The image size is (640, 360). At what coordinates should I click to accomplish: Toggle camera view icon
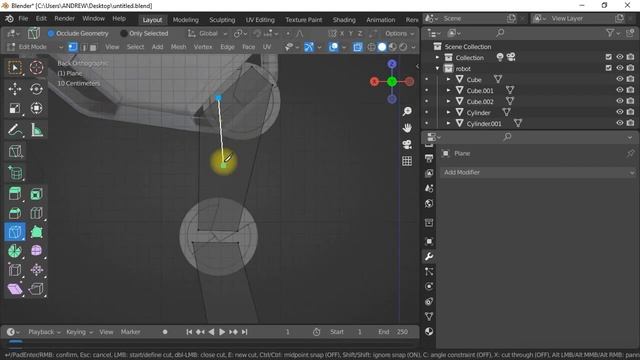pos(407,144)
